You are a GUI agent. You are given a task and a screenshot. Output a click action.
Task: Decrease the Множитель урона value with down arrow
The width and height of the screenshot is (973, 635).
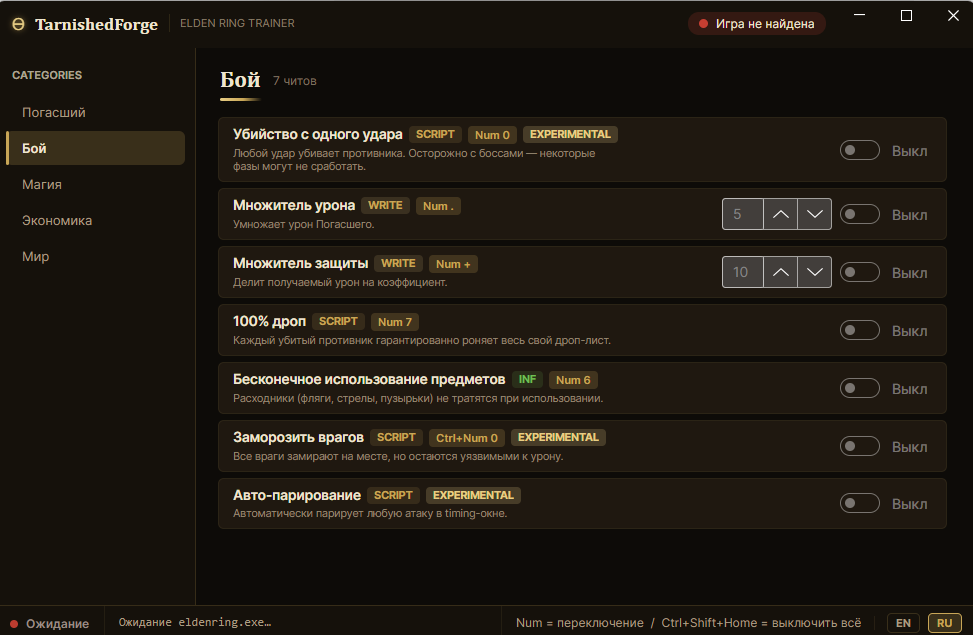pyautogui.click(x=815, y=214)
